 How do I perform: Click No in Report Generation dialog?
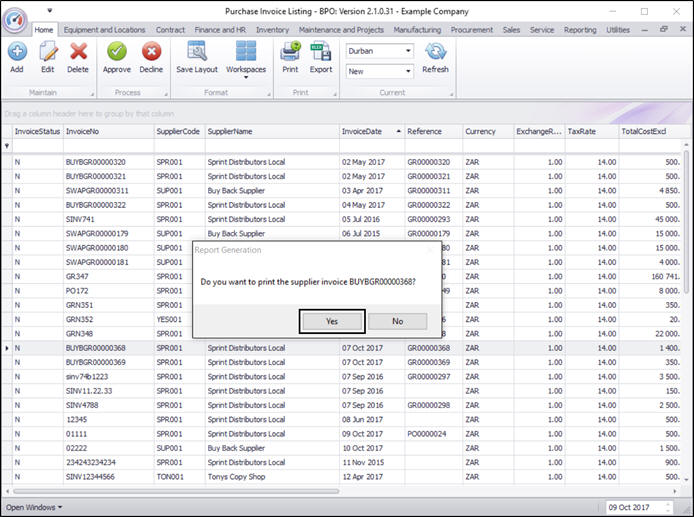pos(397,321)
